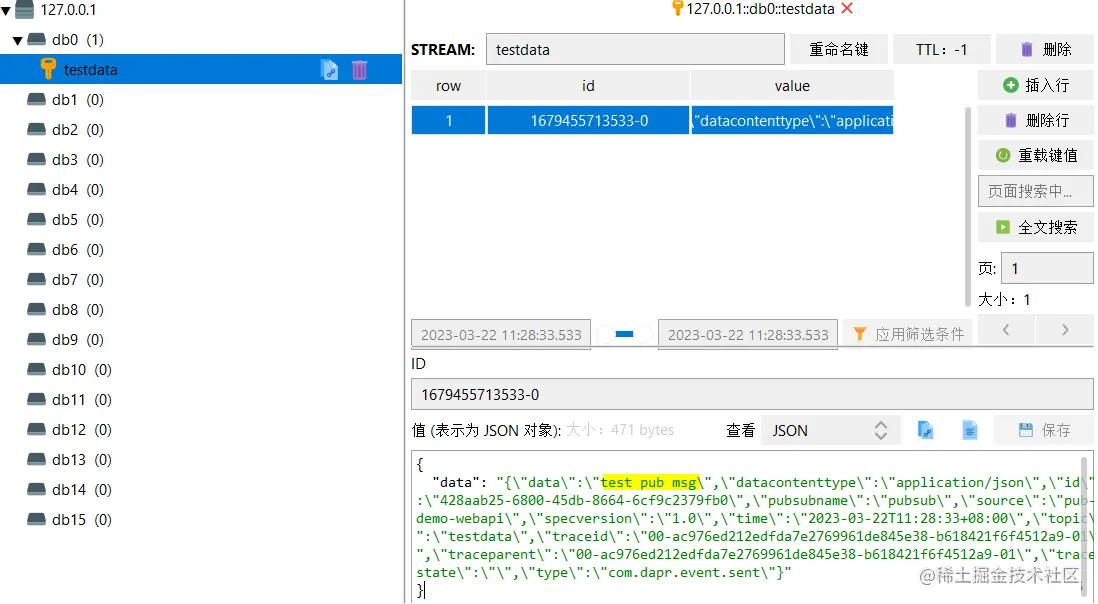Click the table vertical scrollbar
Image resolution: width=1098 pixels, height=604 pixels.
click(968, 206)
